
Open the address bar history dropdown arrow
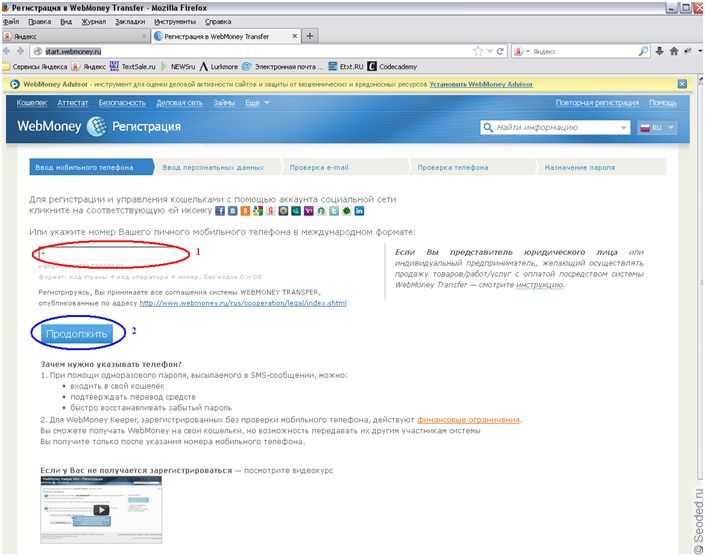click(490, 51)
